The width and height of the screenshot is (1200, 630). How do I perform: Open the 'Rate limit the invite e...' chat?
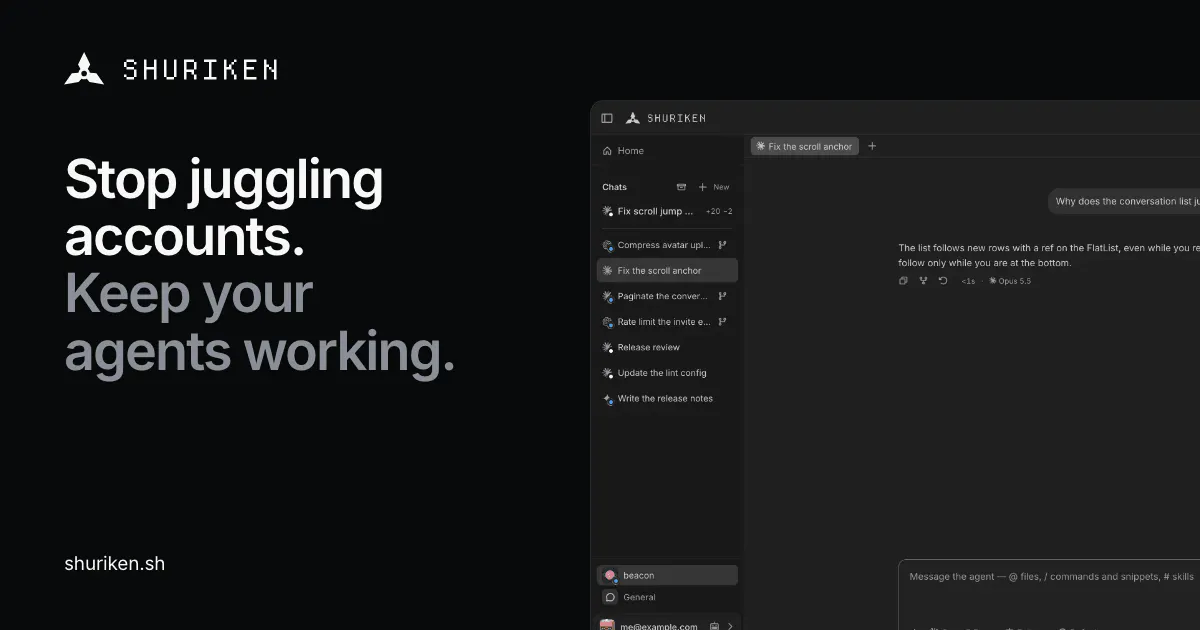[667, 322]
